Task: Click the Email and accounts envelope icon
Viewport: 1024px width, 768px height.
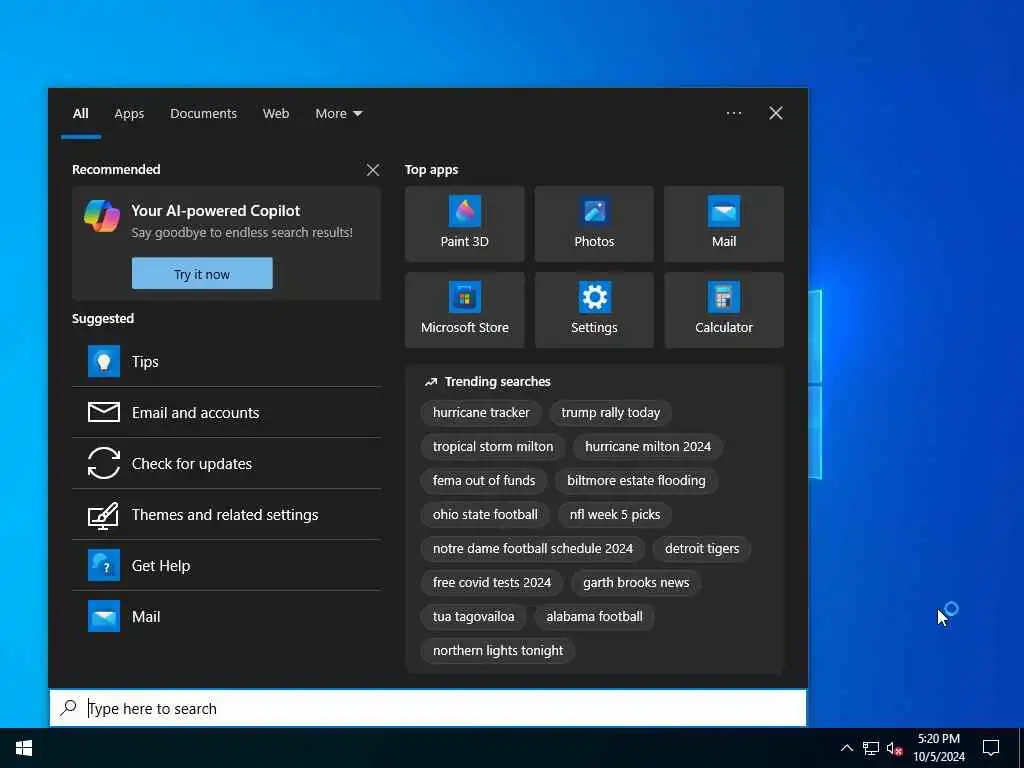Action: [x=104, y=412]
